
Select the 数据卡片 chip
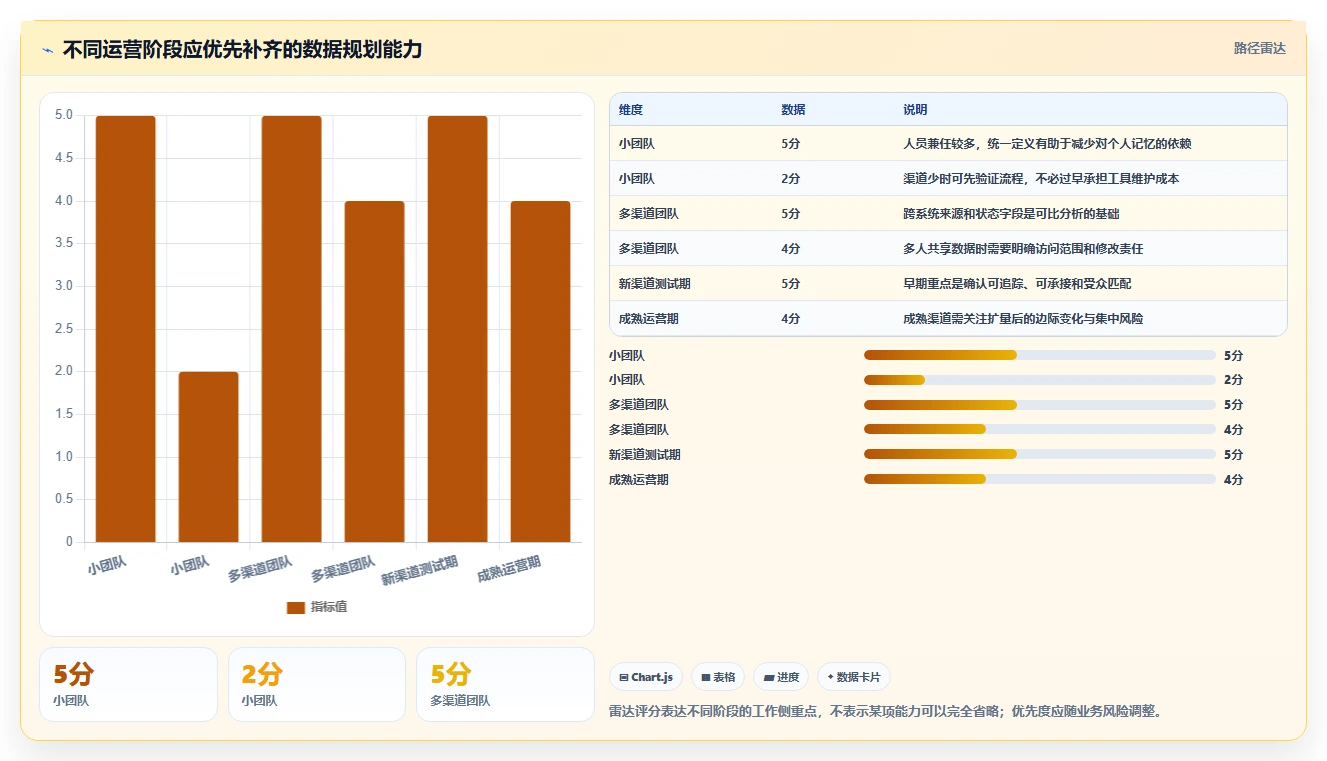coord(854,677)
